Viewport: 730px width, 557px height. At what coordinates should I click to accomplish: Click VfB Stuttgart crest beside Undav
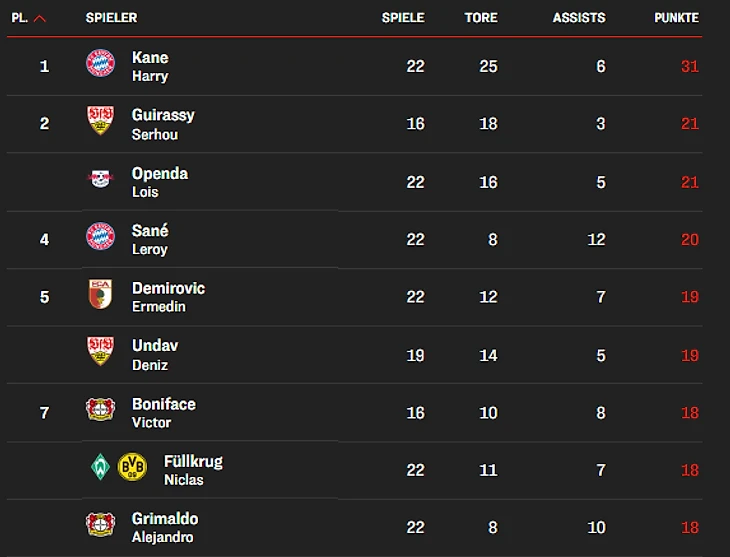pyautogui.click(x=101, y=351)
